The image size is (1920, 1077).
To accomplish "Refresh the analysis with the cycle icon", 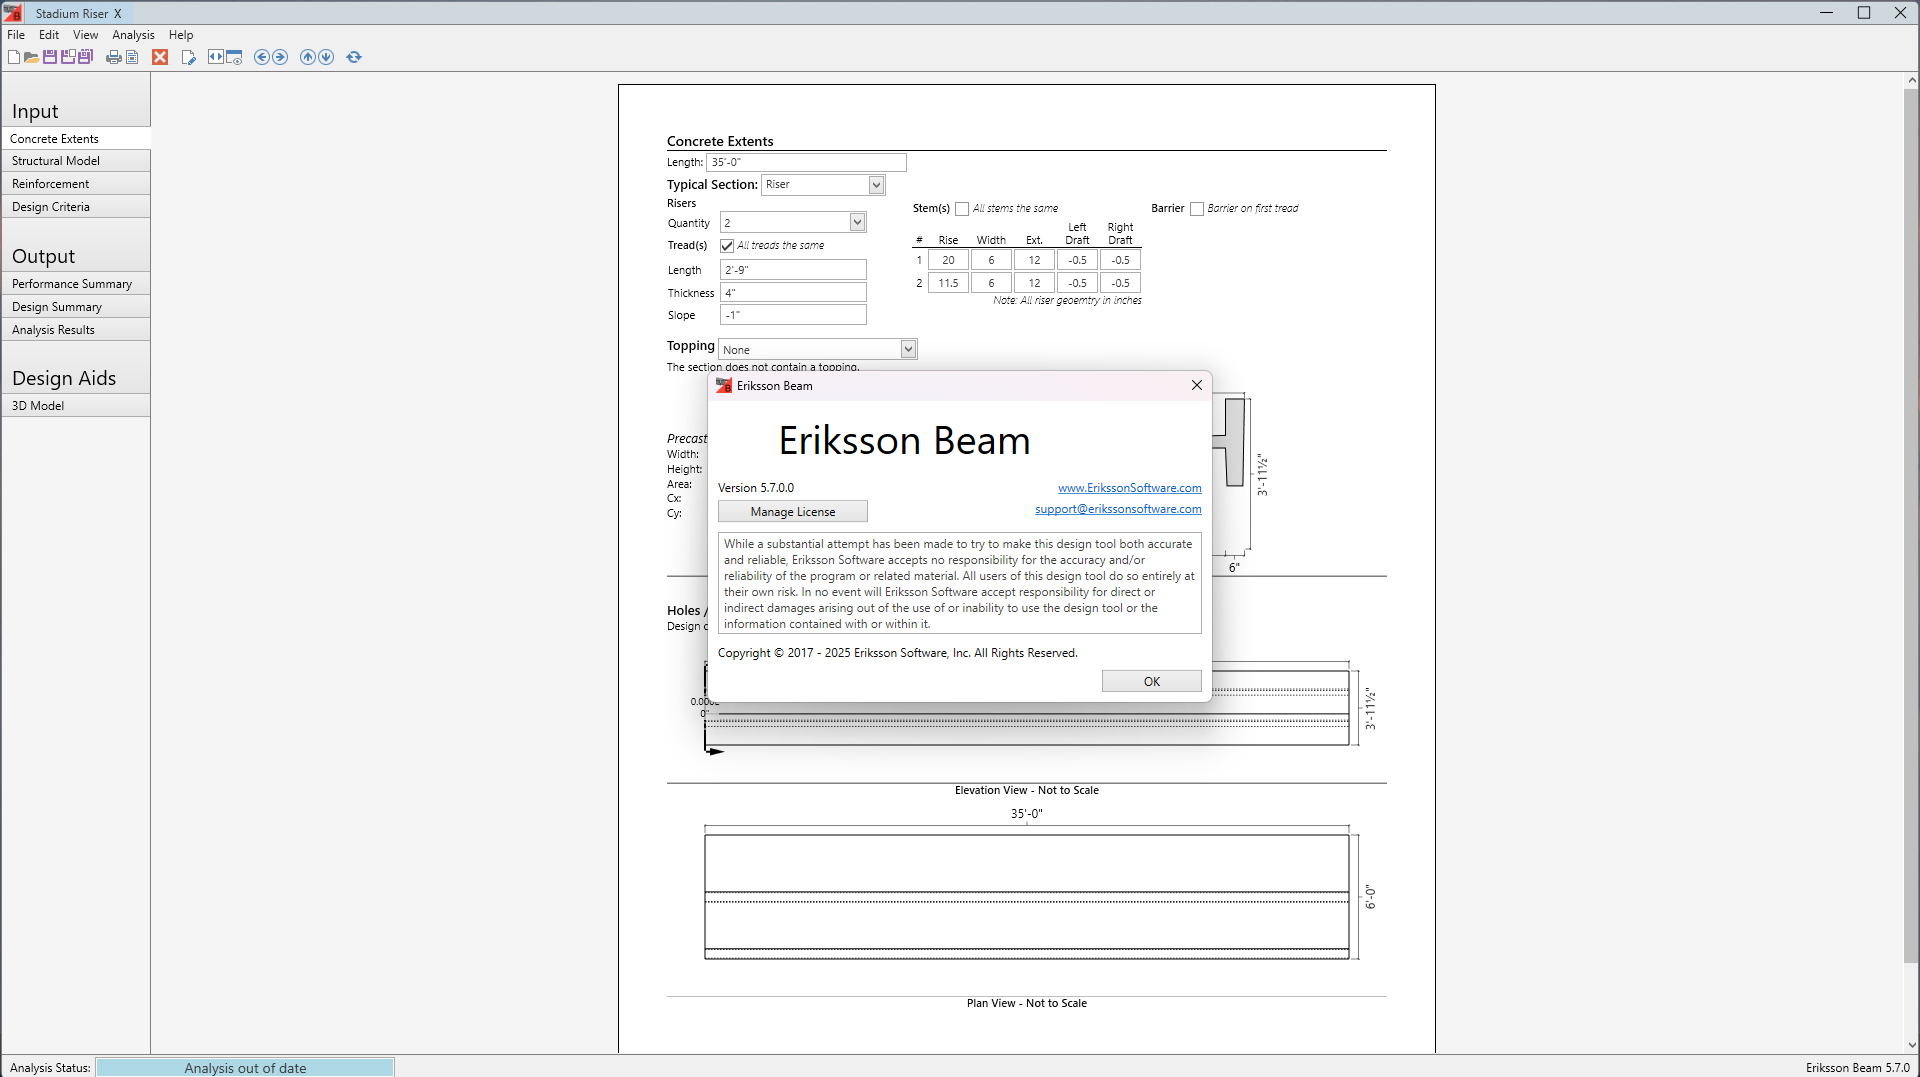I will pos(354,57).
